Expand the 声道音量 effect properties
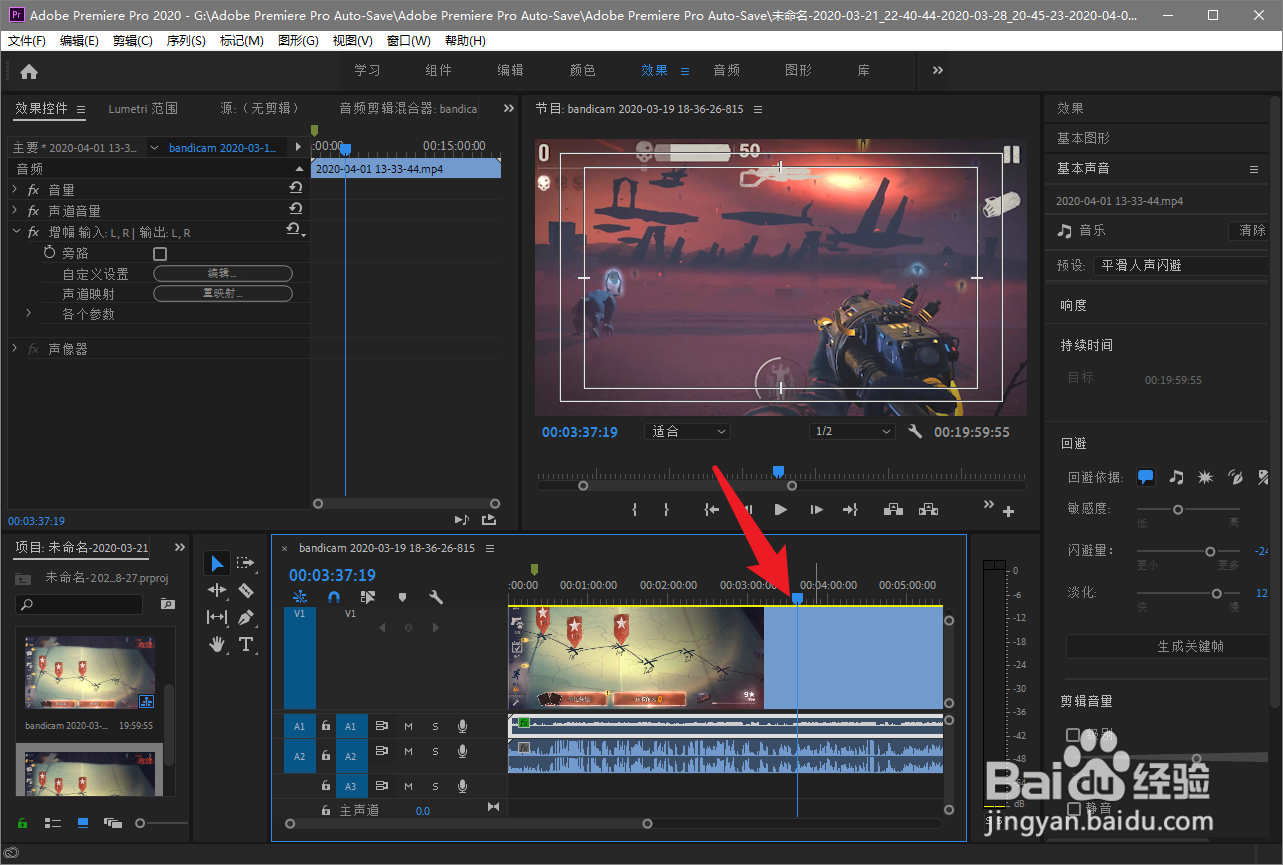Viewport: 1283px width, 865px height. tap(15, 210)
